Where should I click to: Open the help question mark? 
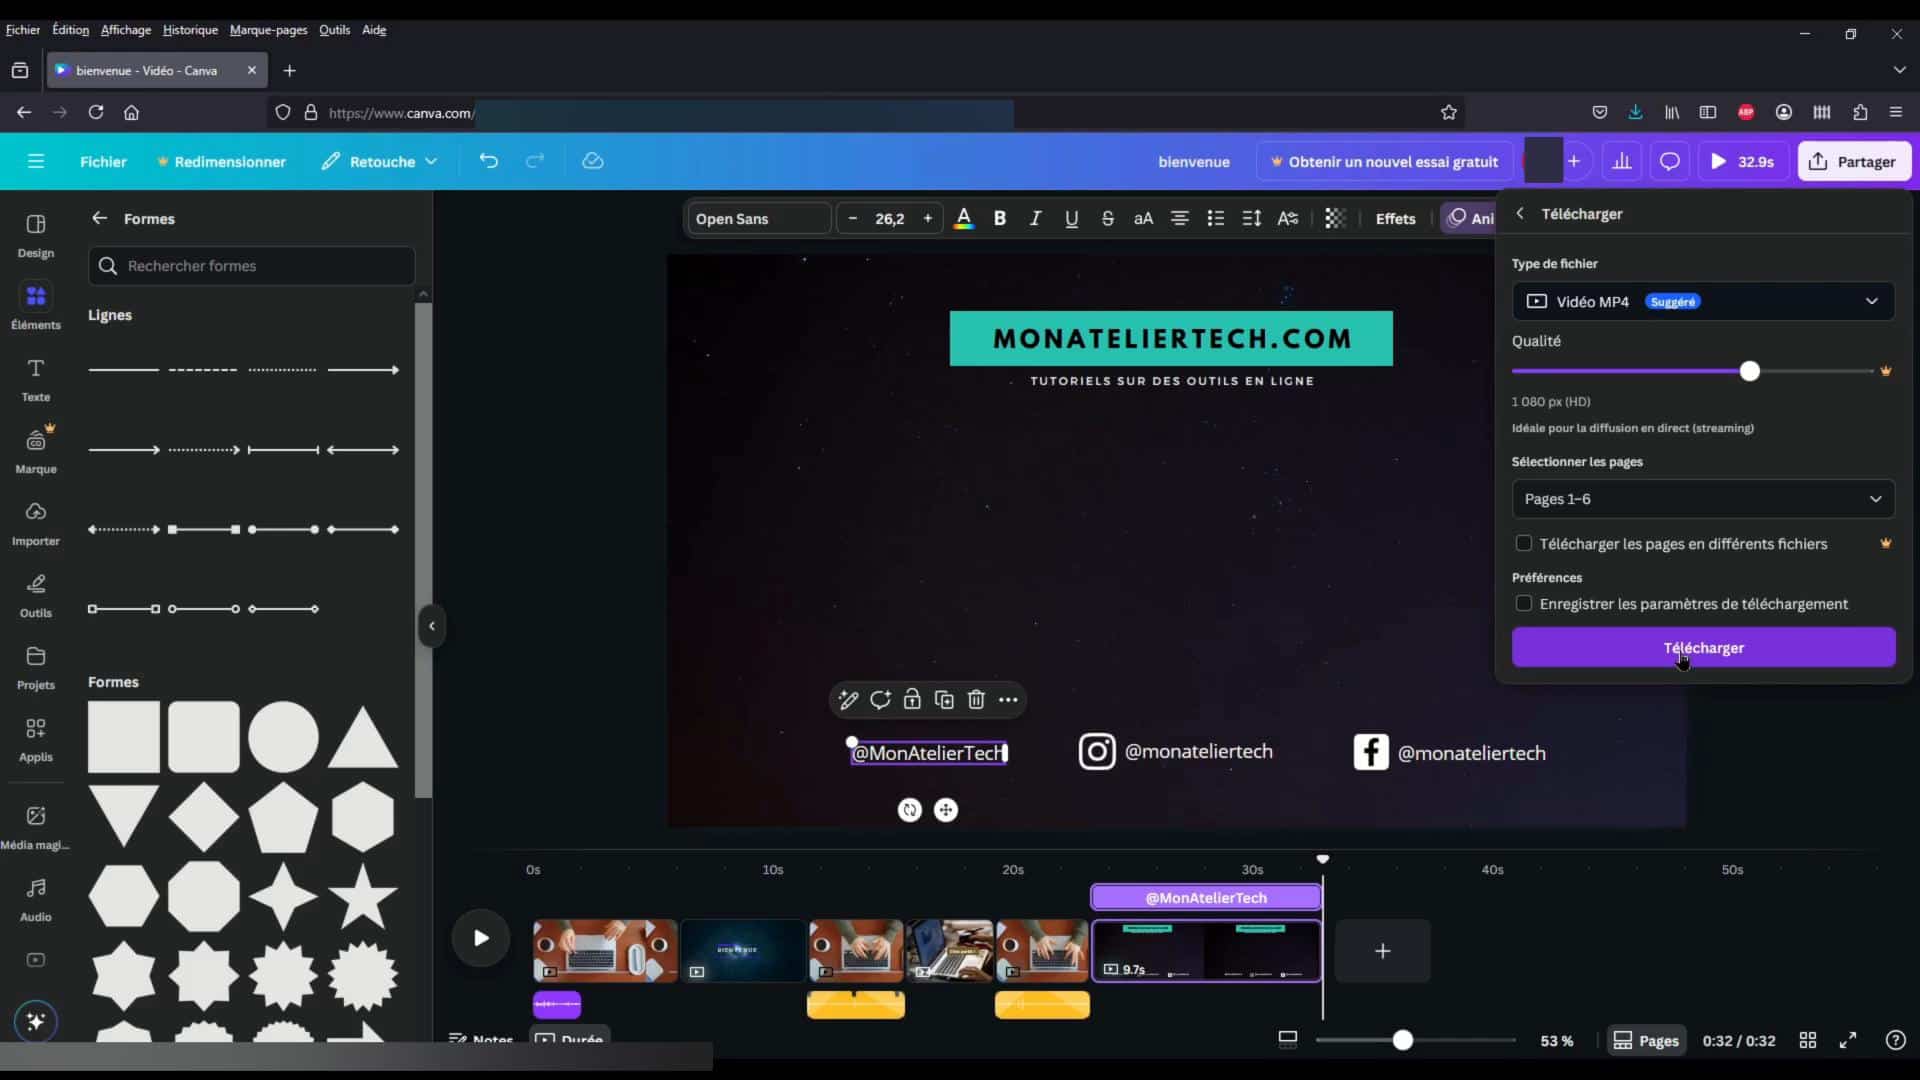coord(1895,1041)
